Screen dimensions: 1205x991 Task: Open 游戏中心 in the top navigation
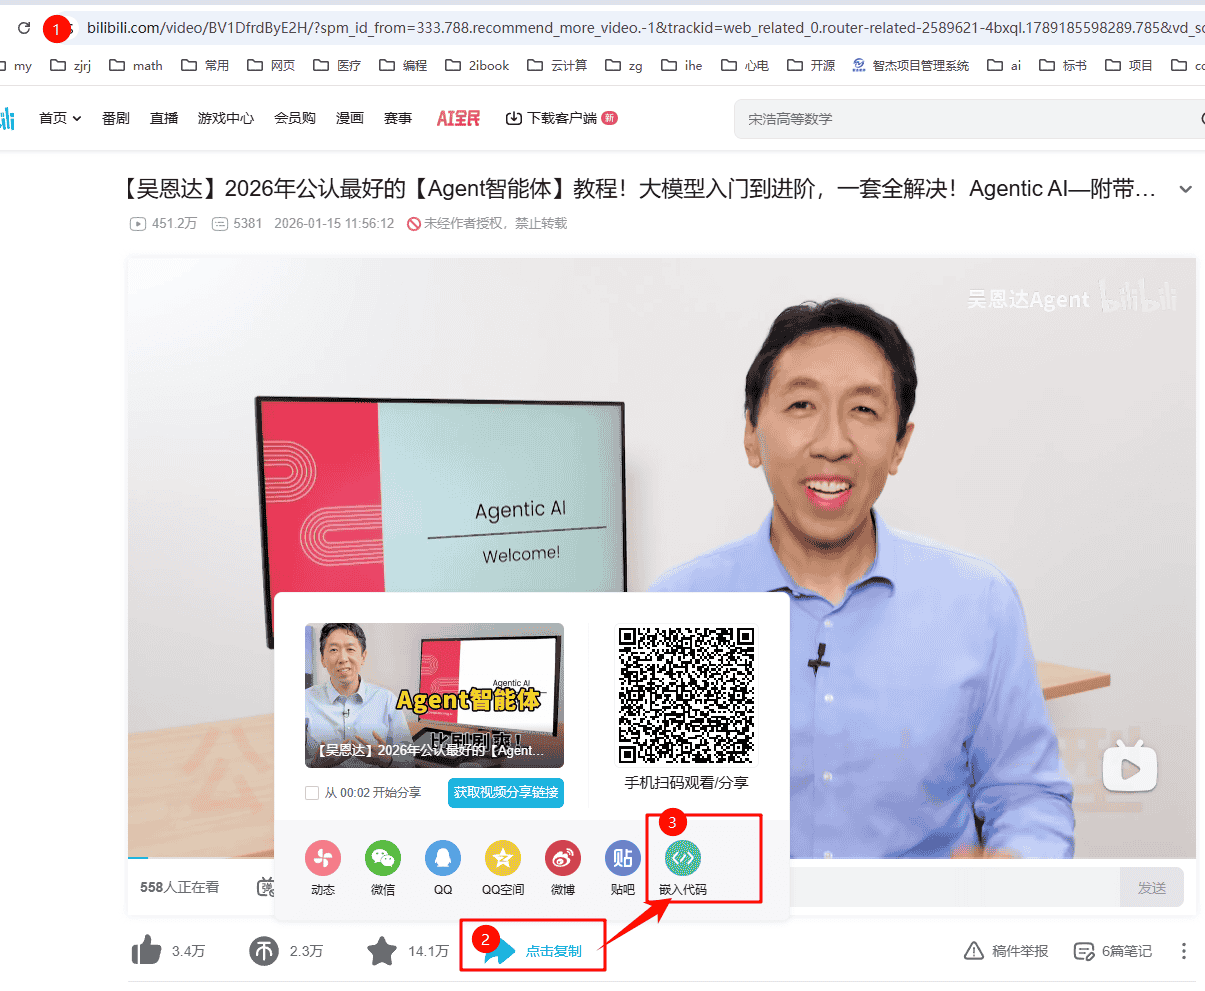click(x=226, y=118)
